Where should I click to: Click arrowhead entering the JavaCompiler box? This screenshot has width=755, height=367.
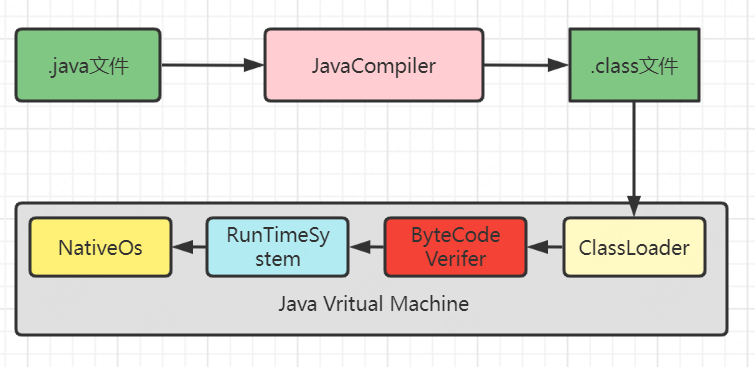pos(254,65)
